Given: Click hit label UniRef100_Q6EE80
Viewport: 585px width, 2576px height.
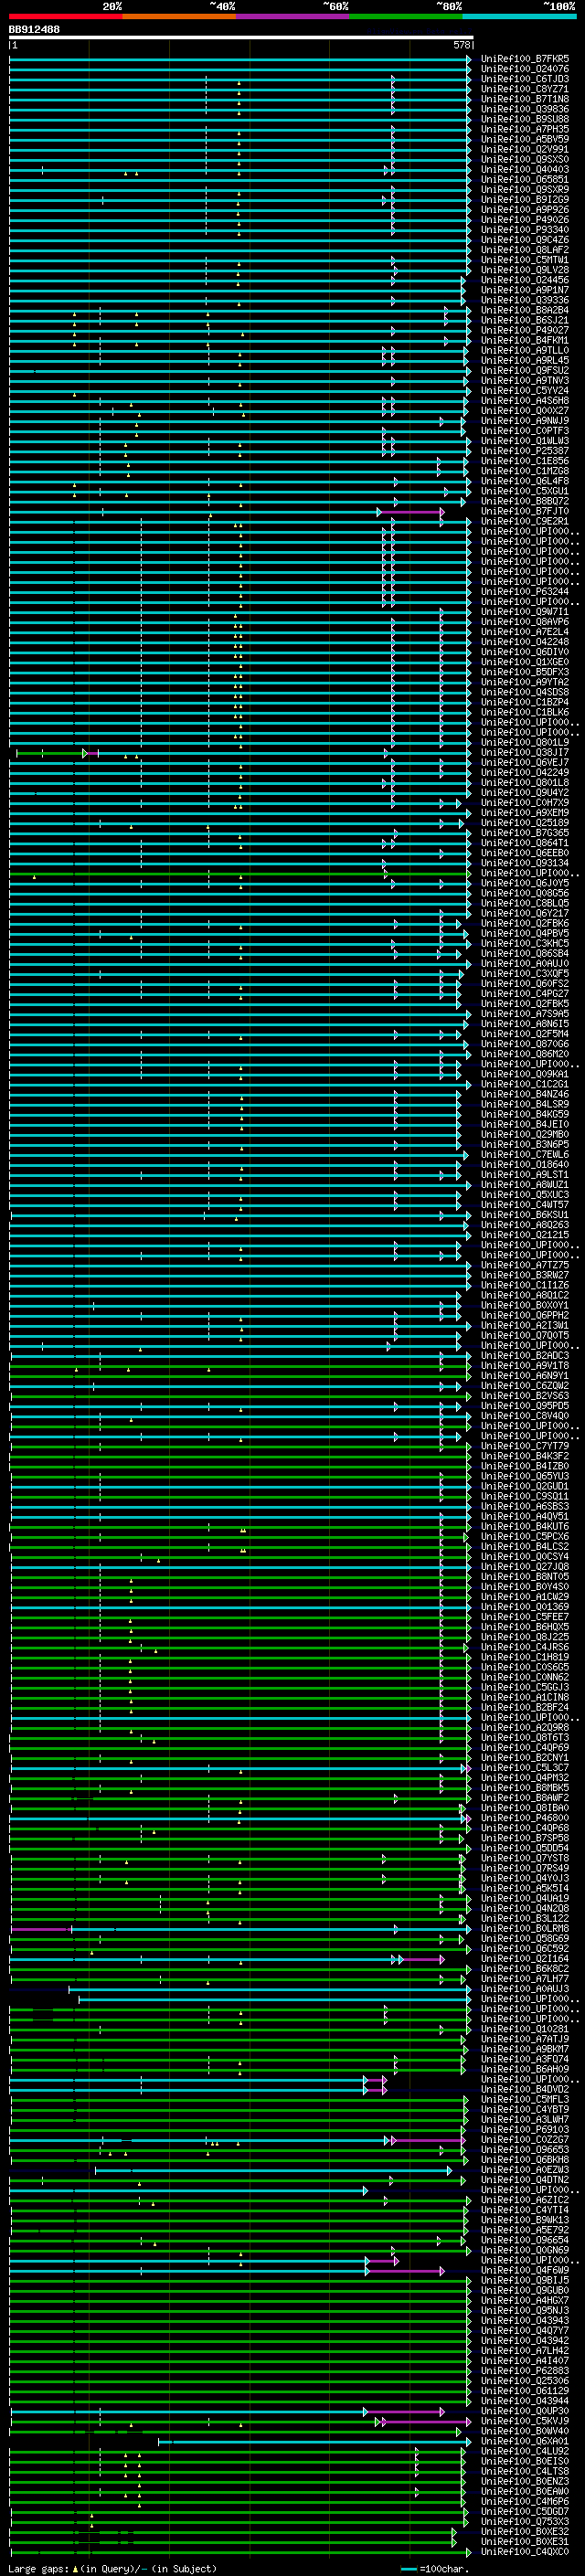Looking at the screenshot, I should (525, 853).
